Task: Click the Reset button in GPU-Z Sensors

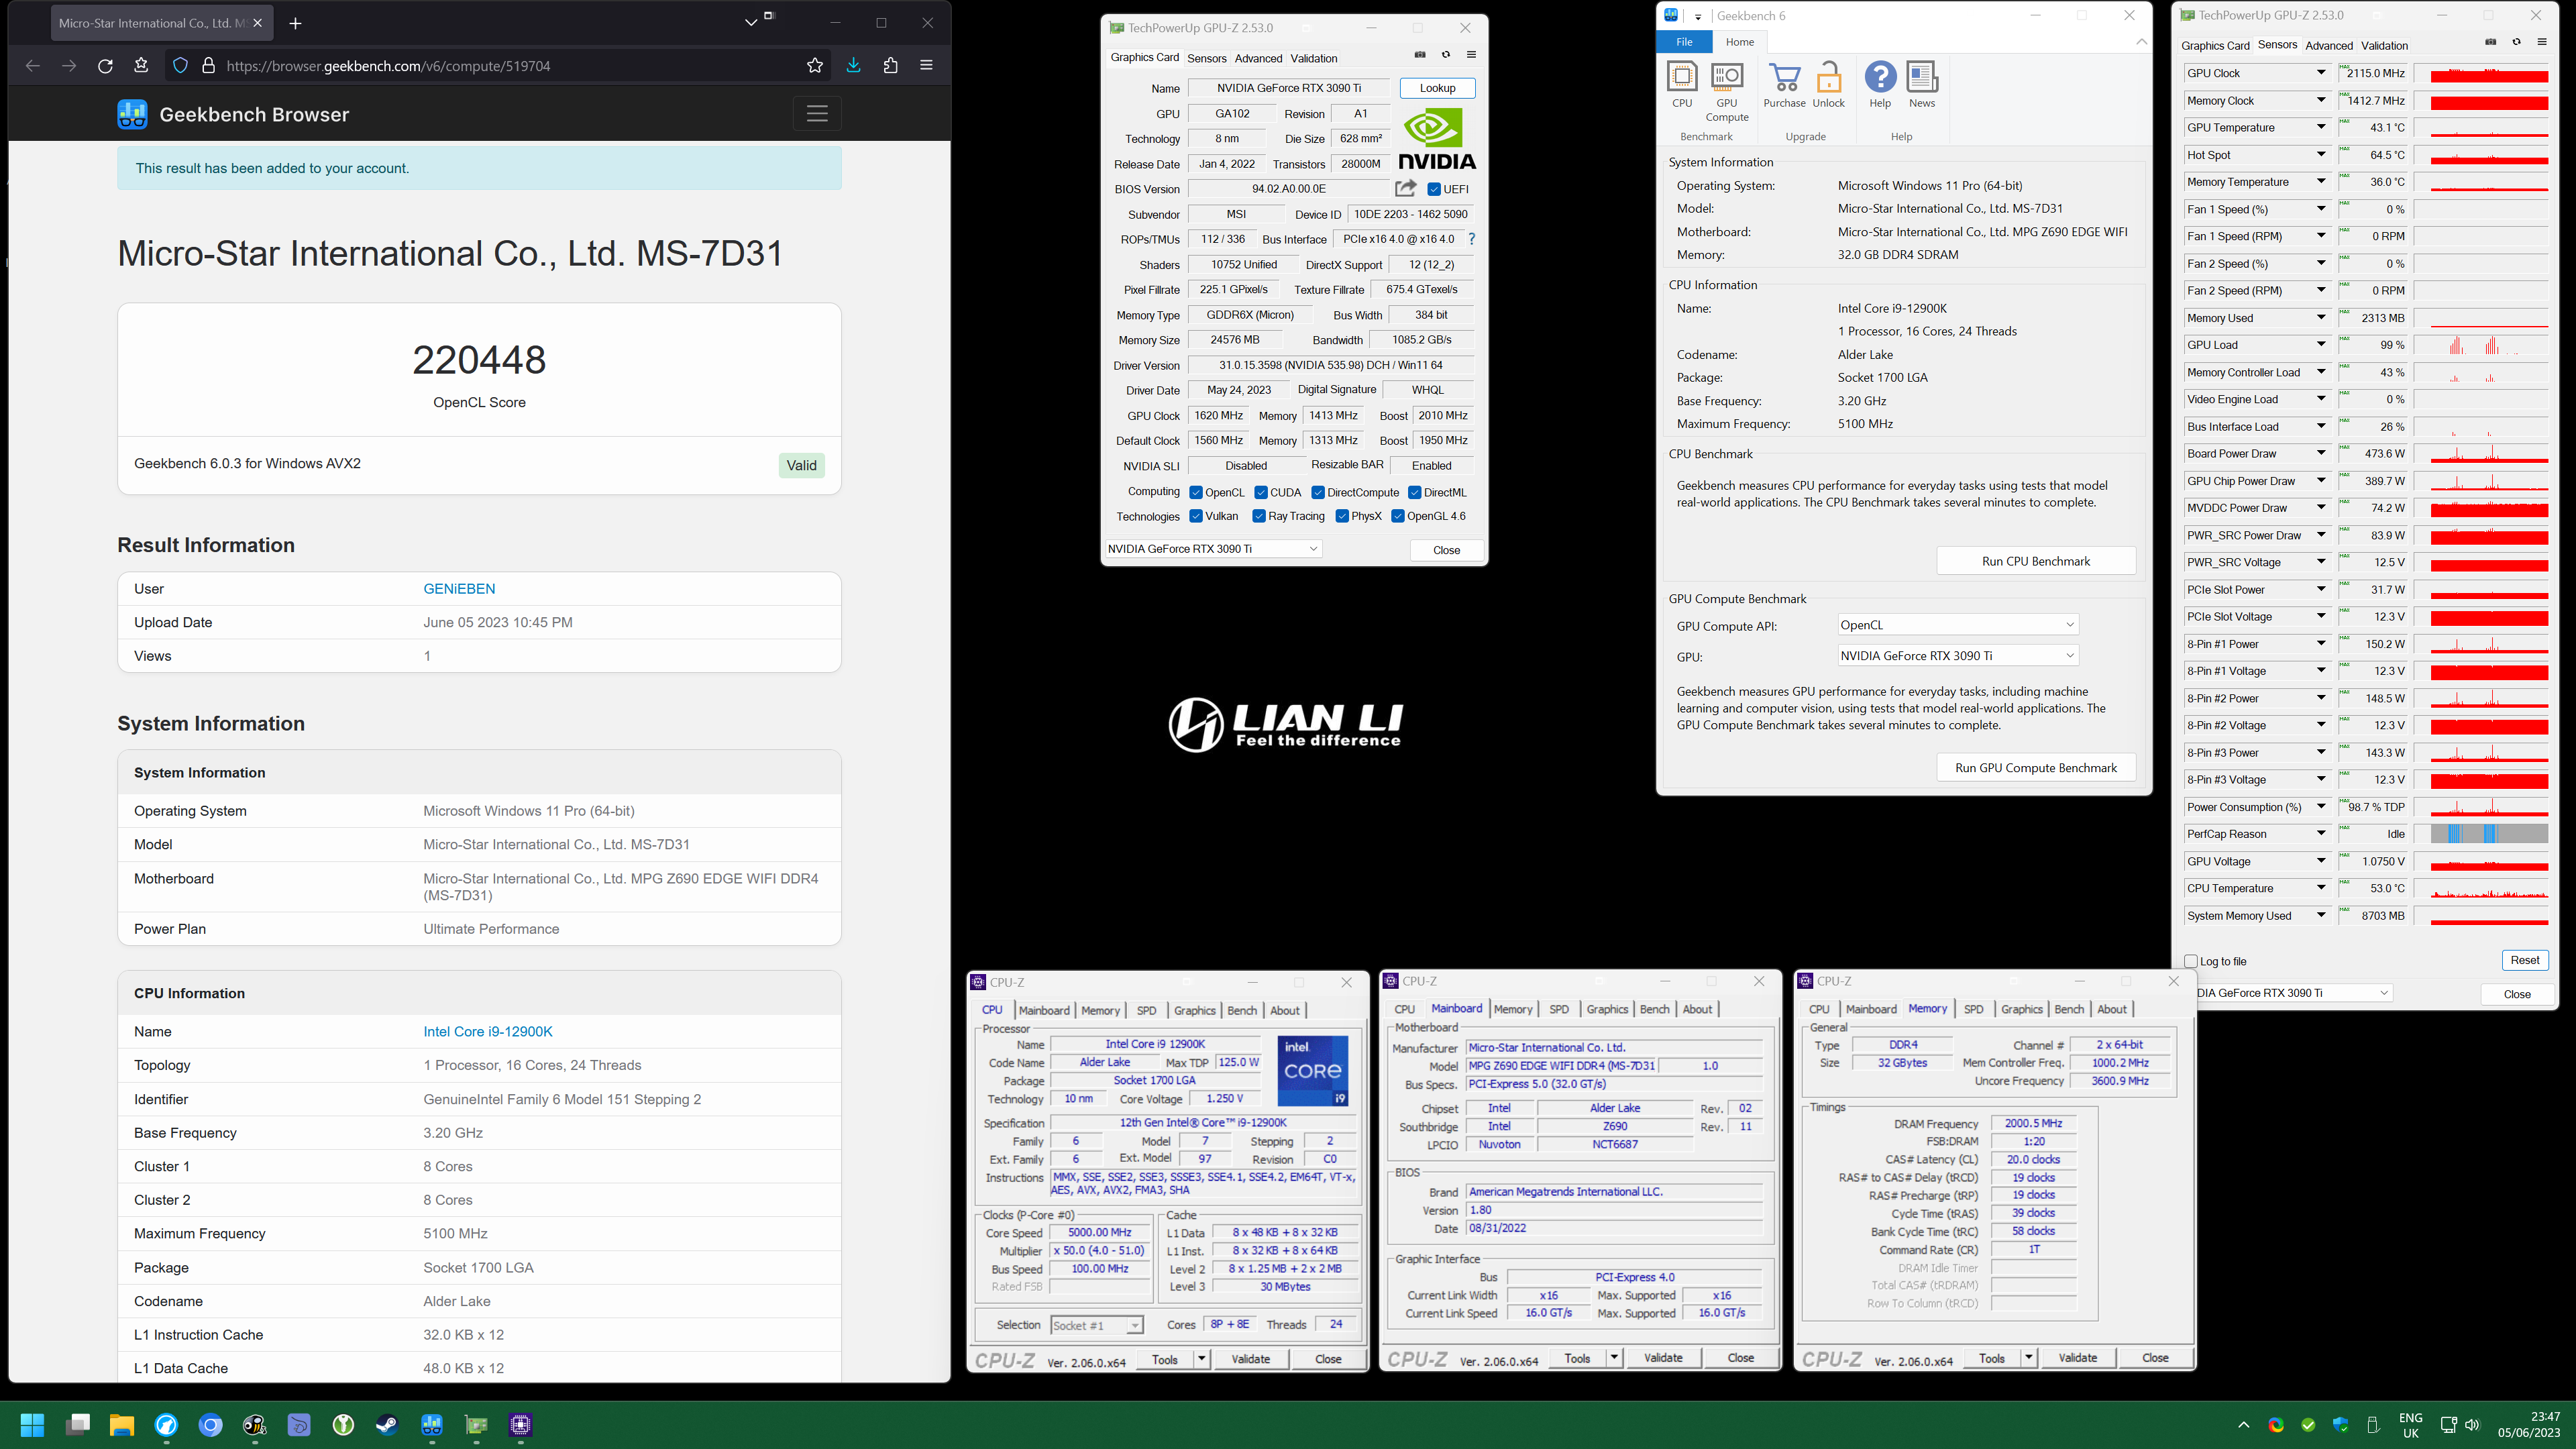Action: pyautogui.click(x=2524, y=960)
